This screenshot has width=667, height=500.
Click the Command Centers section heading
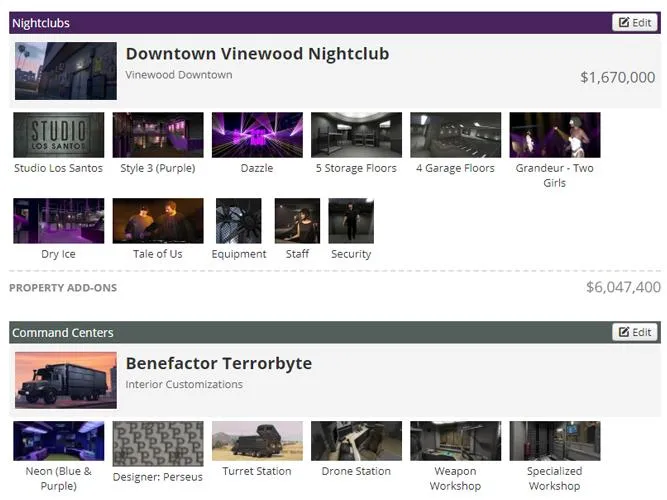[x=63, y=333]
